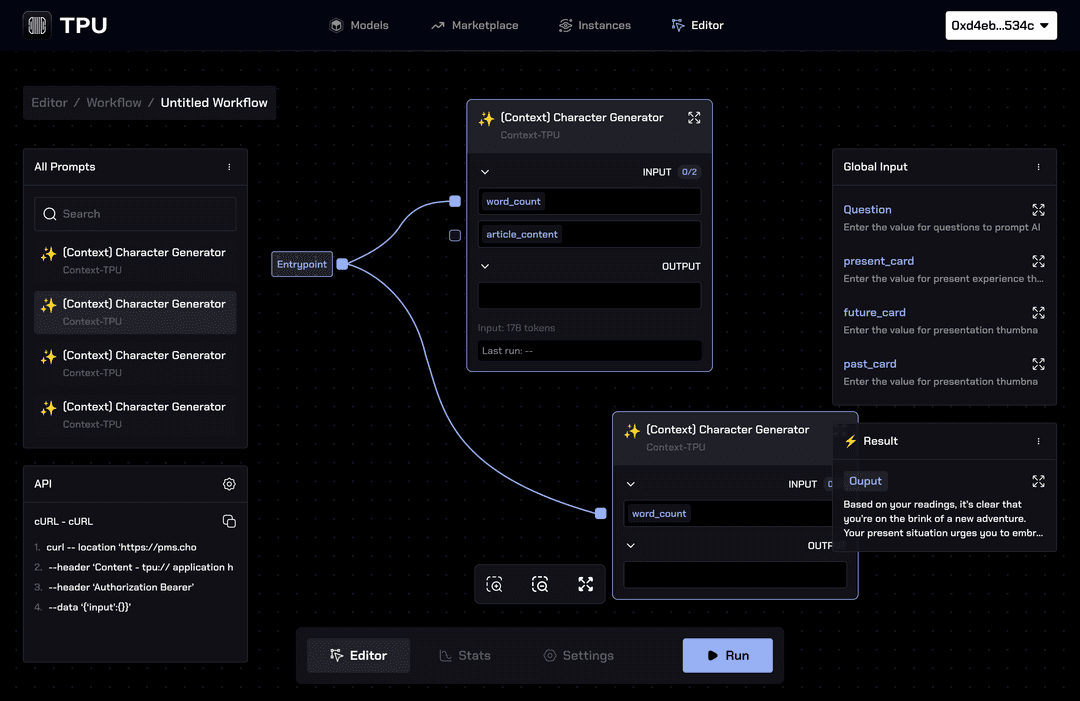Viewport: 1080px width, 701px height.
Task: Click Workflow in the breadcrumb
Action: click(114, 103)
